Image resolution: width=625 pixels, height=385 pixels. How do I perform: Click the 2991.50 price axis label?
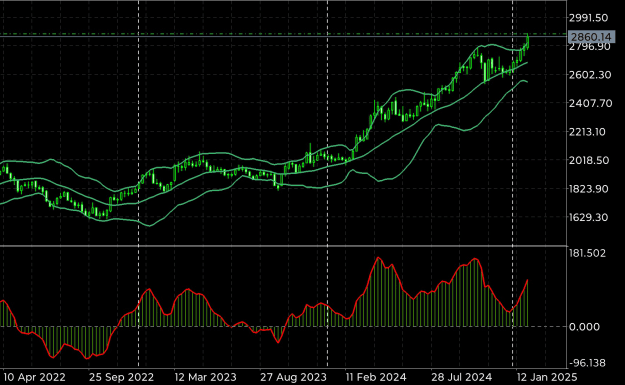(588, 18)
